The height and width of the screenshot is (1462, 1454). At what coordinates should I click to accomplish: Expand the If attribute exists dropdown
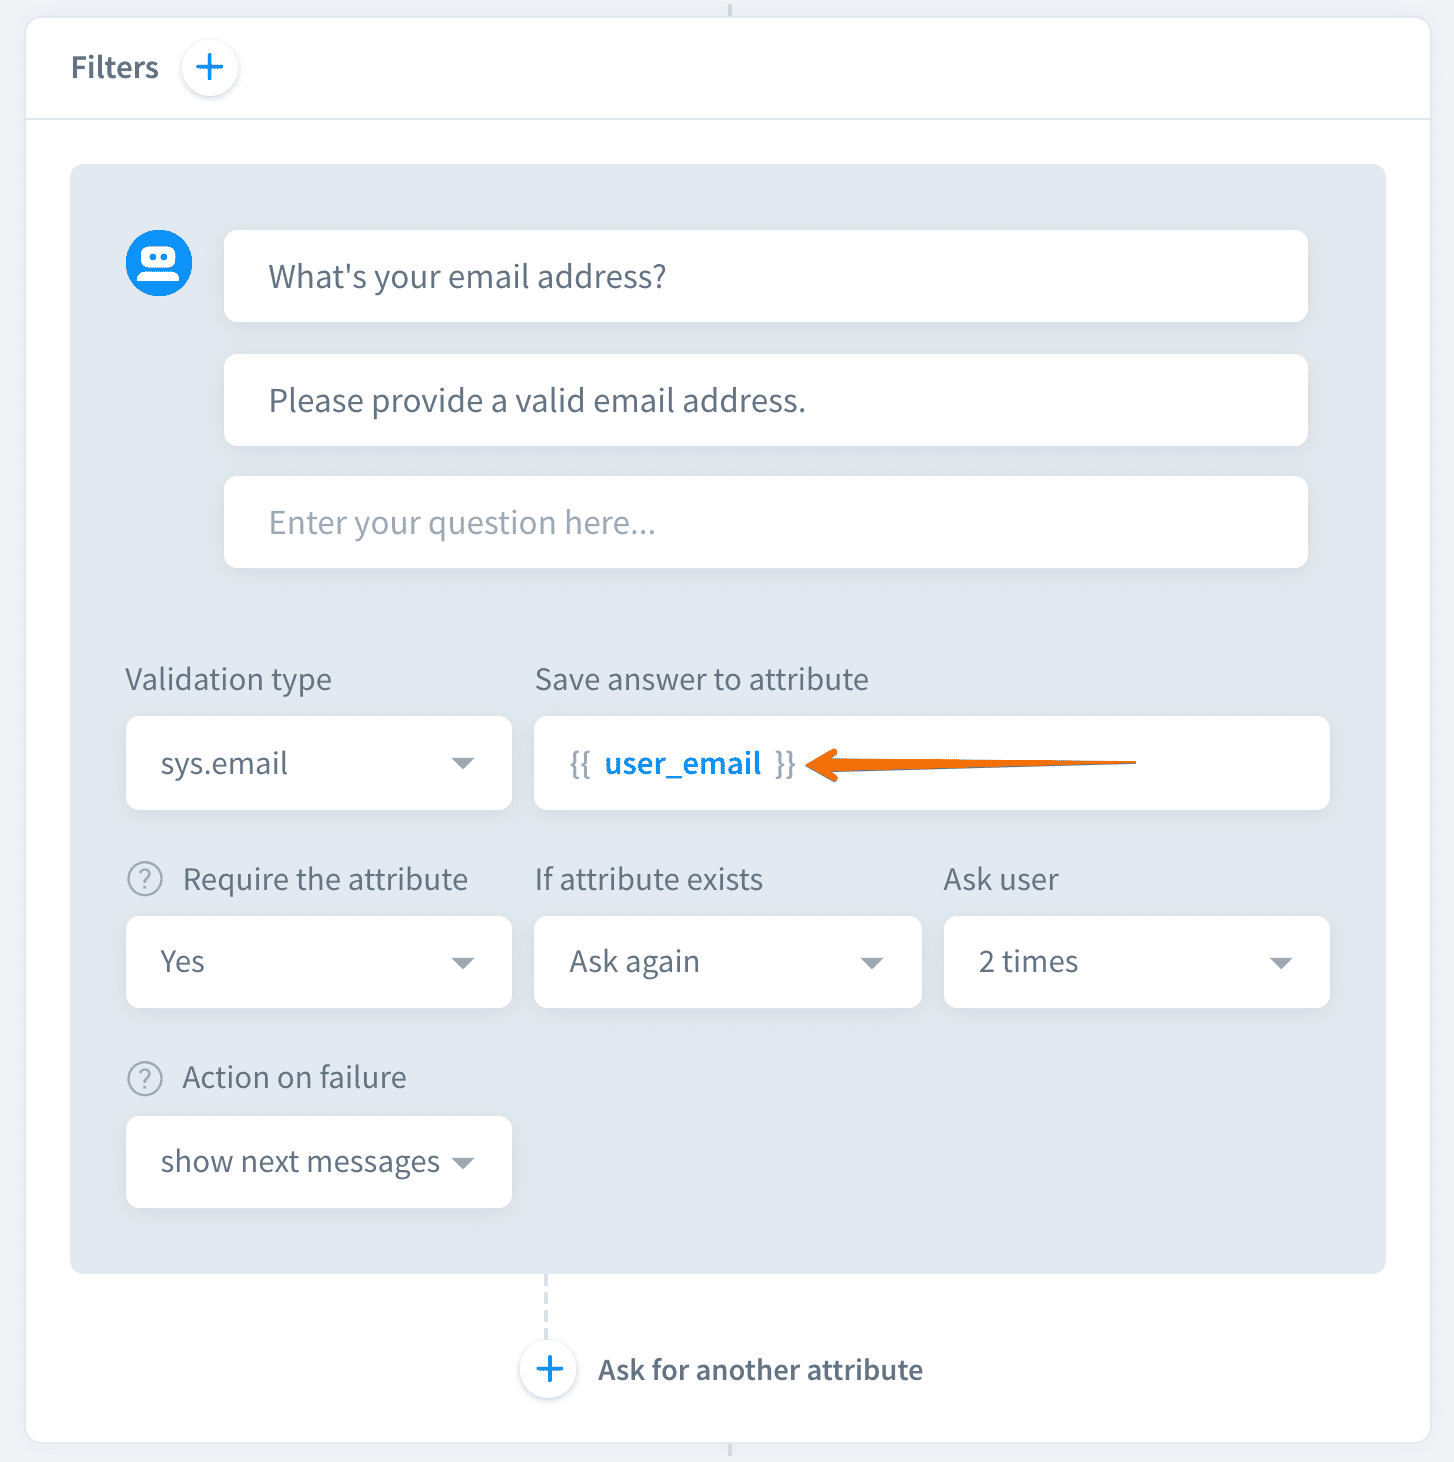(x=727, y=962)
